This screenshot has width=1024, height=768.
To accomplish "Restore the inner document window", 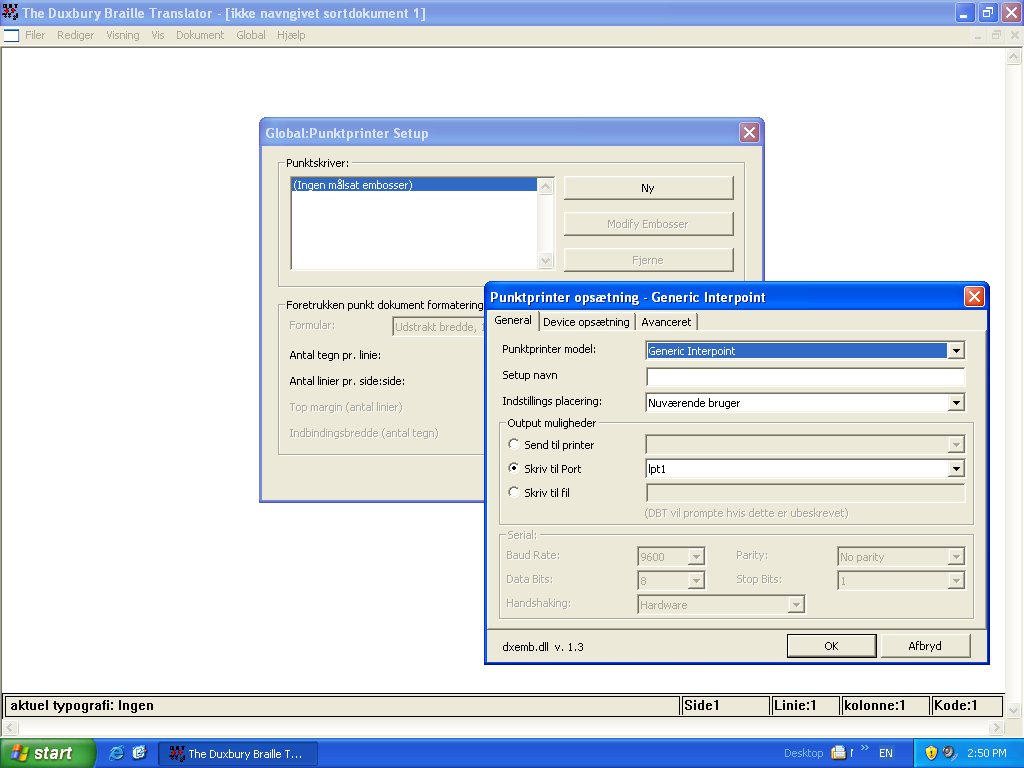I will click(996, 35).
